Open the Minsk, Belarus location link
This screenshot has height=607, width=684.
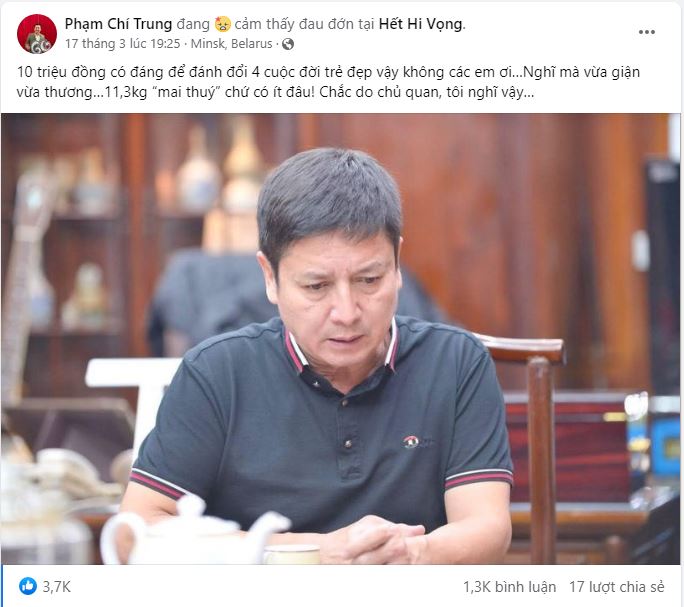231,44
